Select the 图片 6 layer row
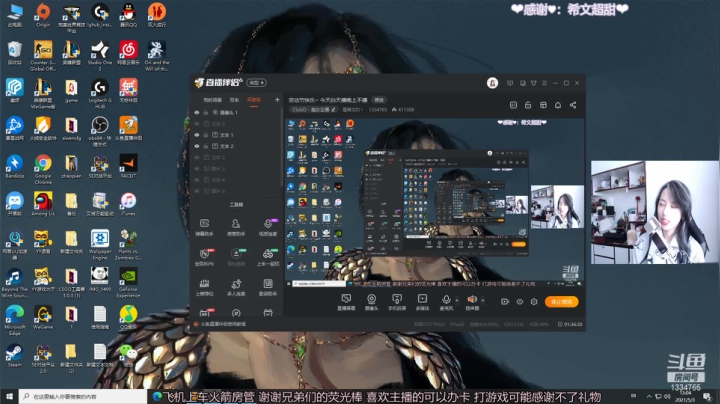This screenshot has height=404, width=720. [x=236, y=191]
